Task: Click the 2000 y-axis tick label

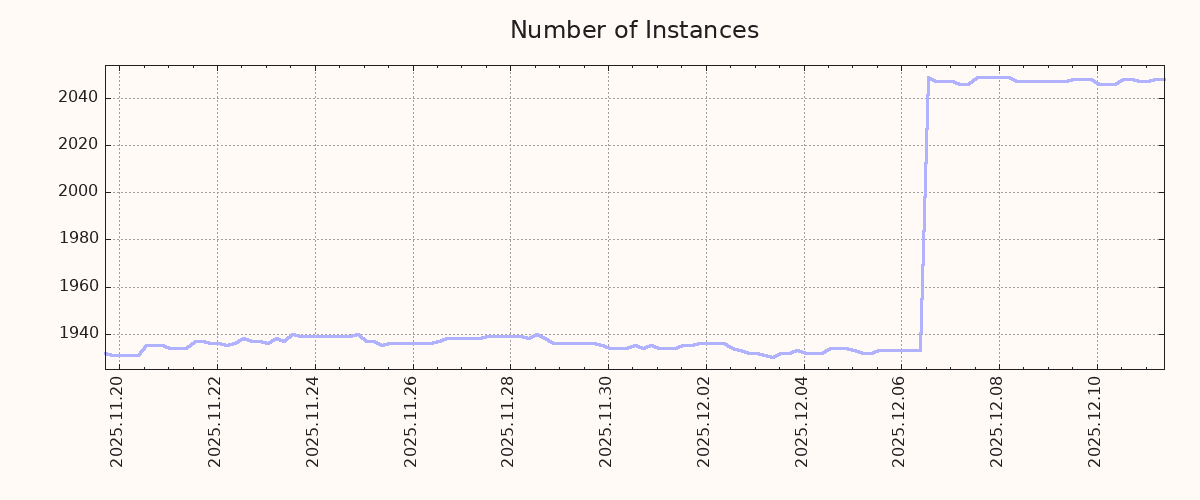Action: point(77,192)
